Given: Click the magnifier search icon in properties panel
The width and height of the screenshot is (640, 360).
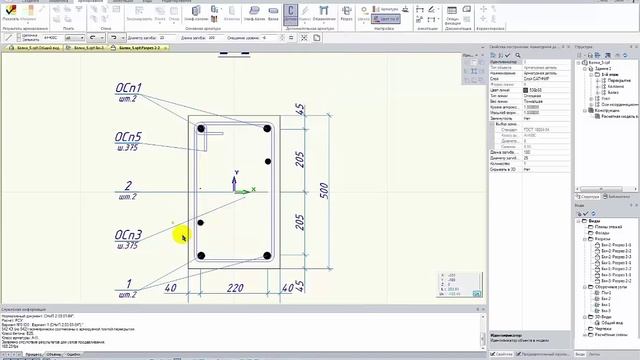Looking at the screenshot, I should click(518, 55).
